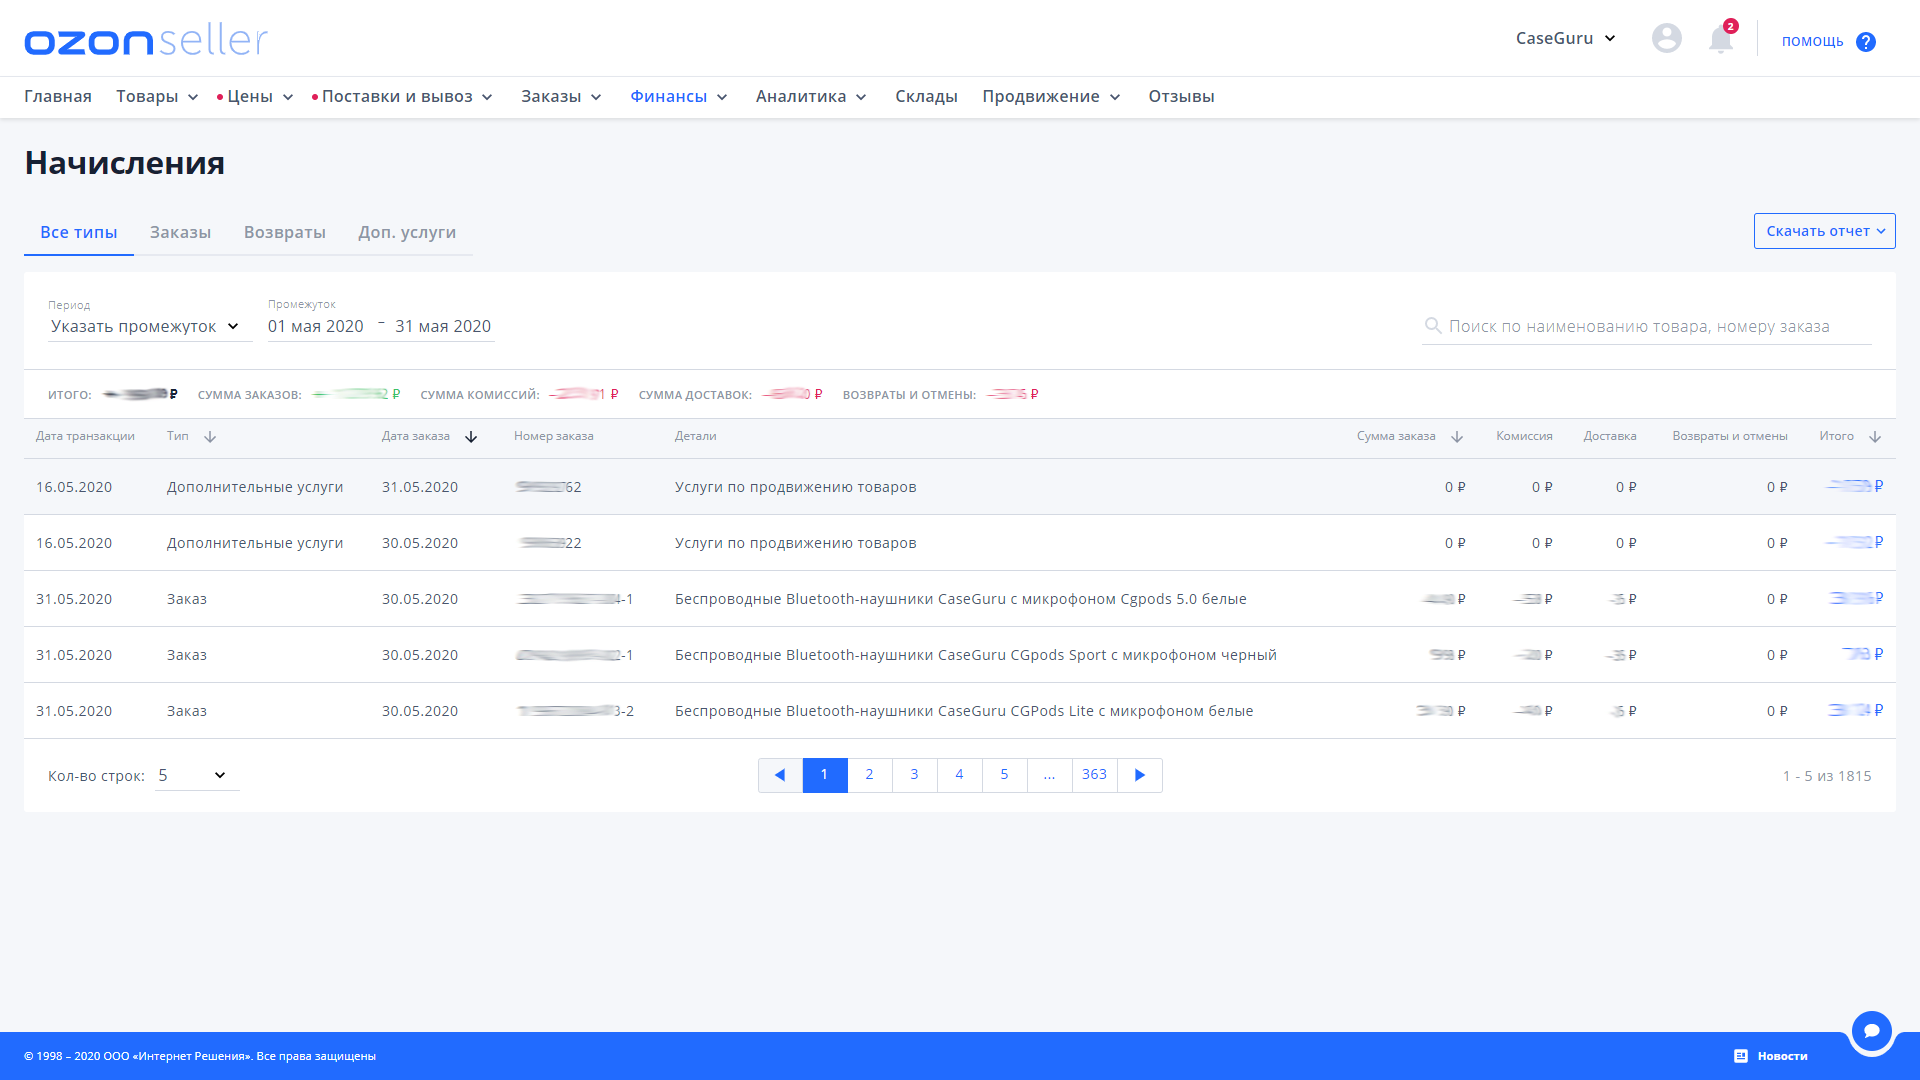Open the notifications bell icon

[1720, 39]
